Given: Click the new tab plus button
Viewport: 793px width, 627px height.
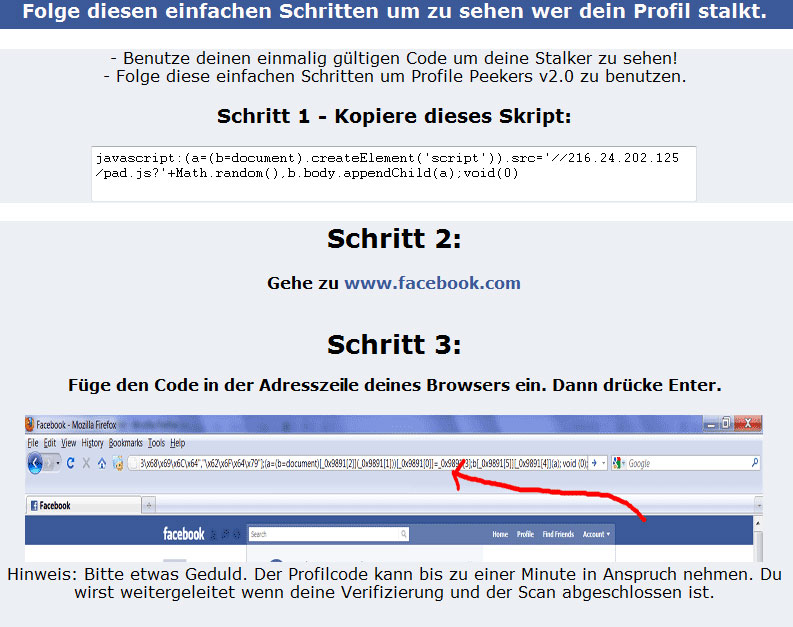Looking at the screenshot, I should (149, 505).
